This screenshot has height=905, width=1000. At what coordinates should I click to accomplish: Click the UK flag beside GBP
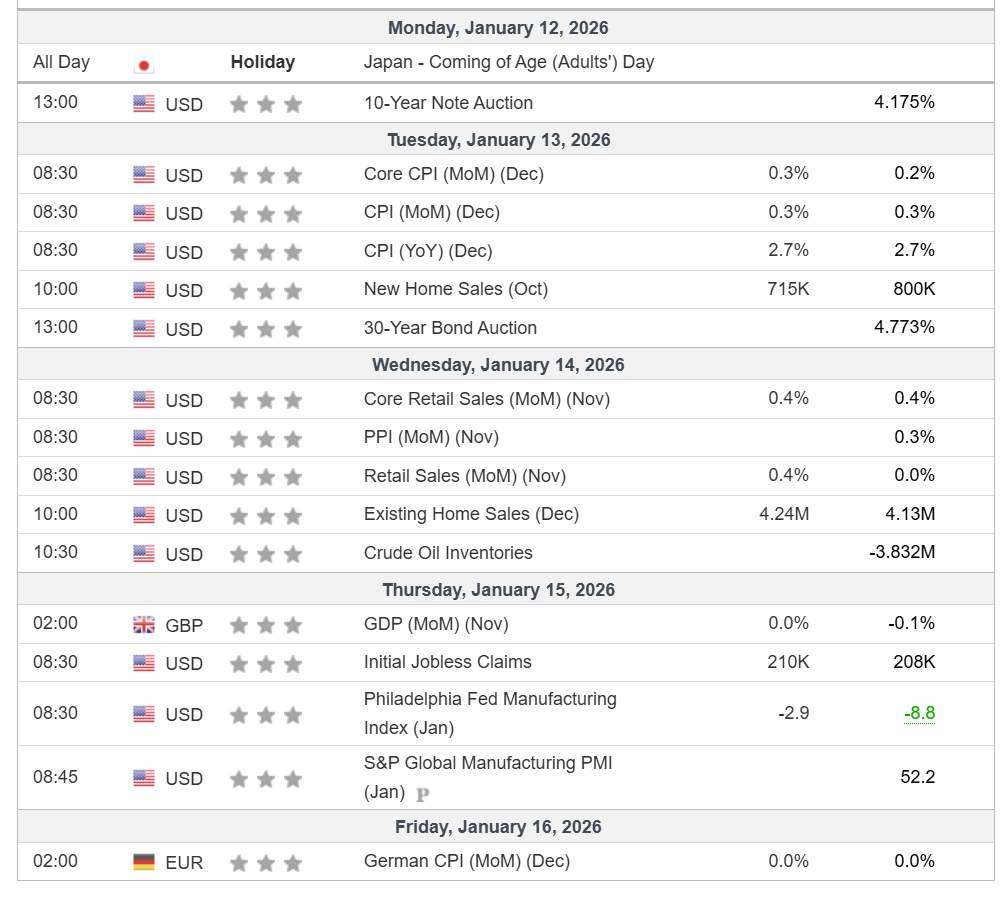coord(144,625)
